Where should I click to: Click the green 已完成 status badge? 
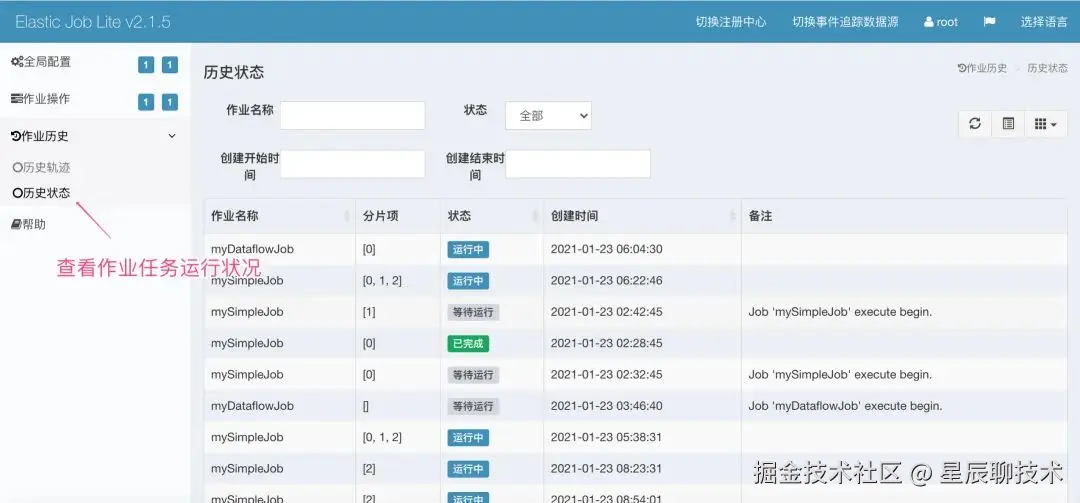(468, 343)
